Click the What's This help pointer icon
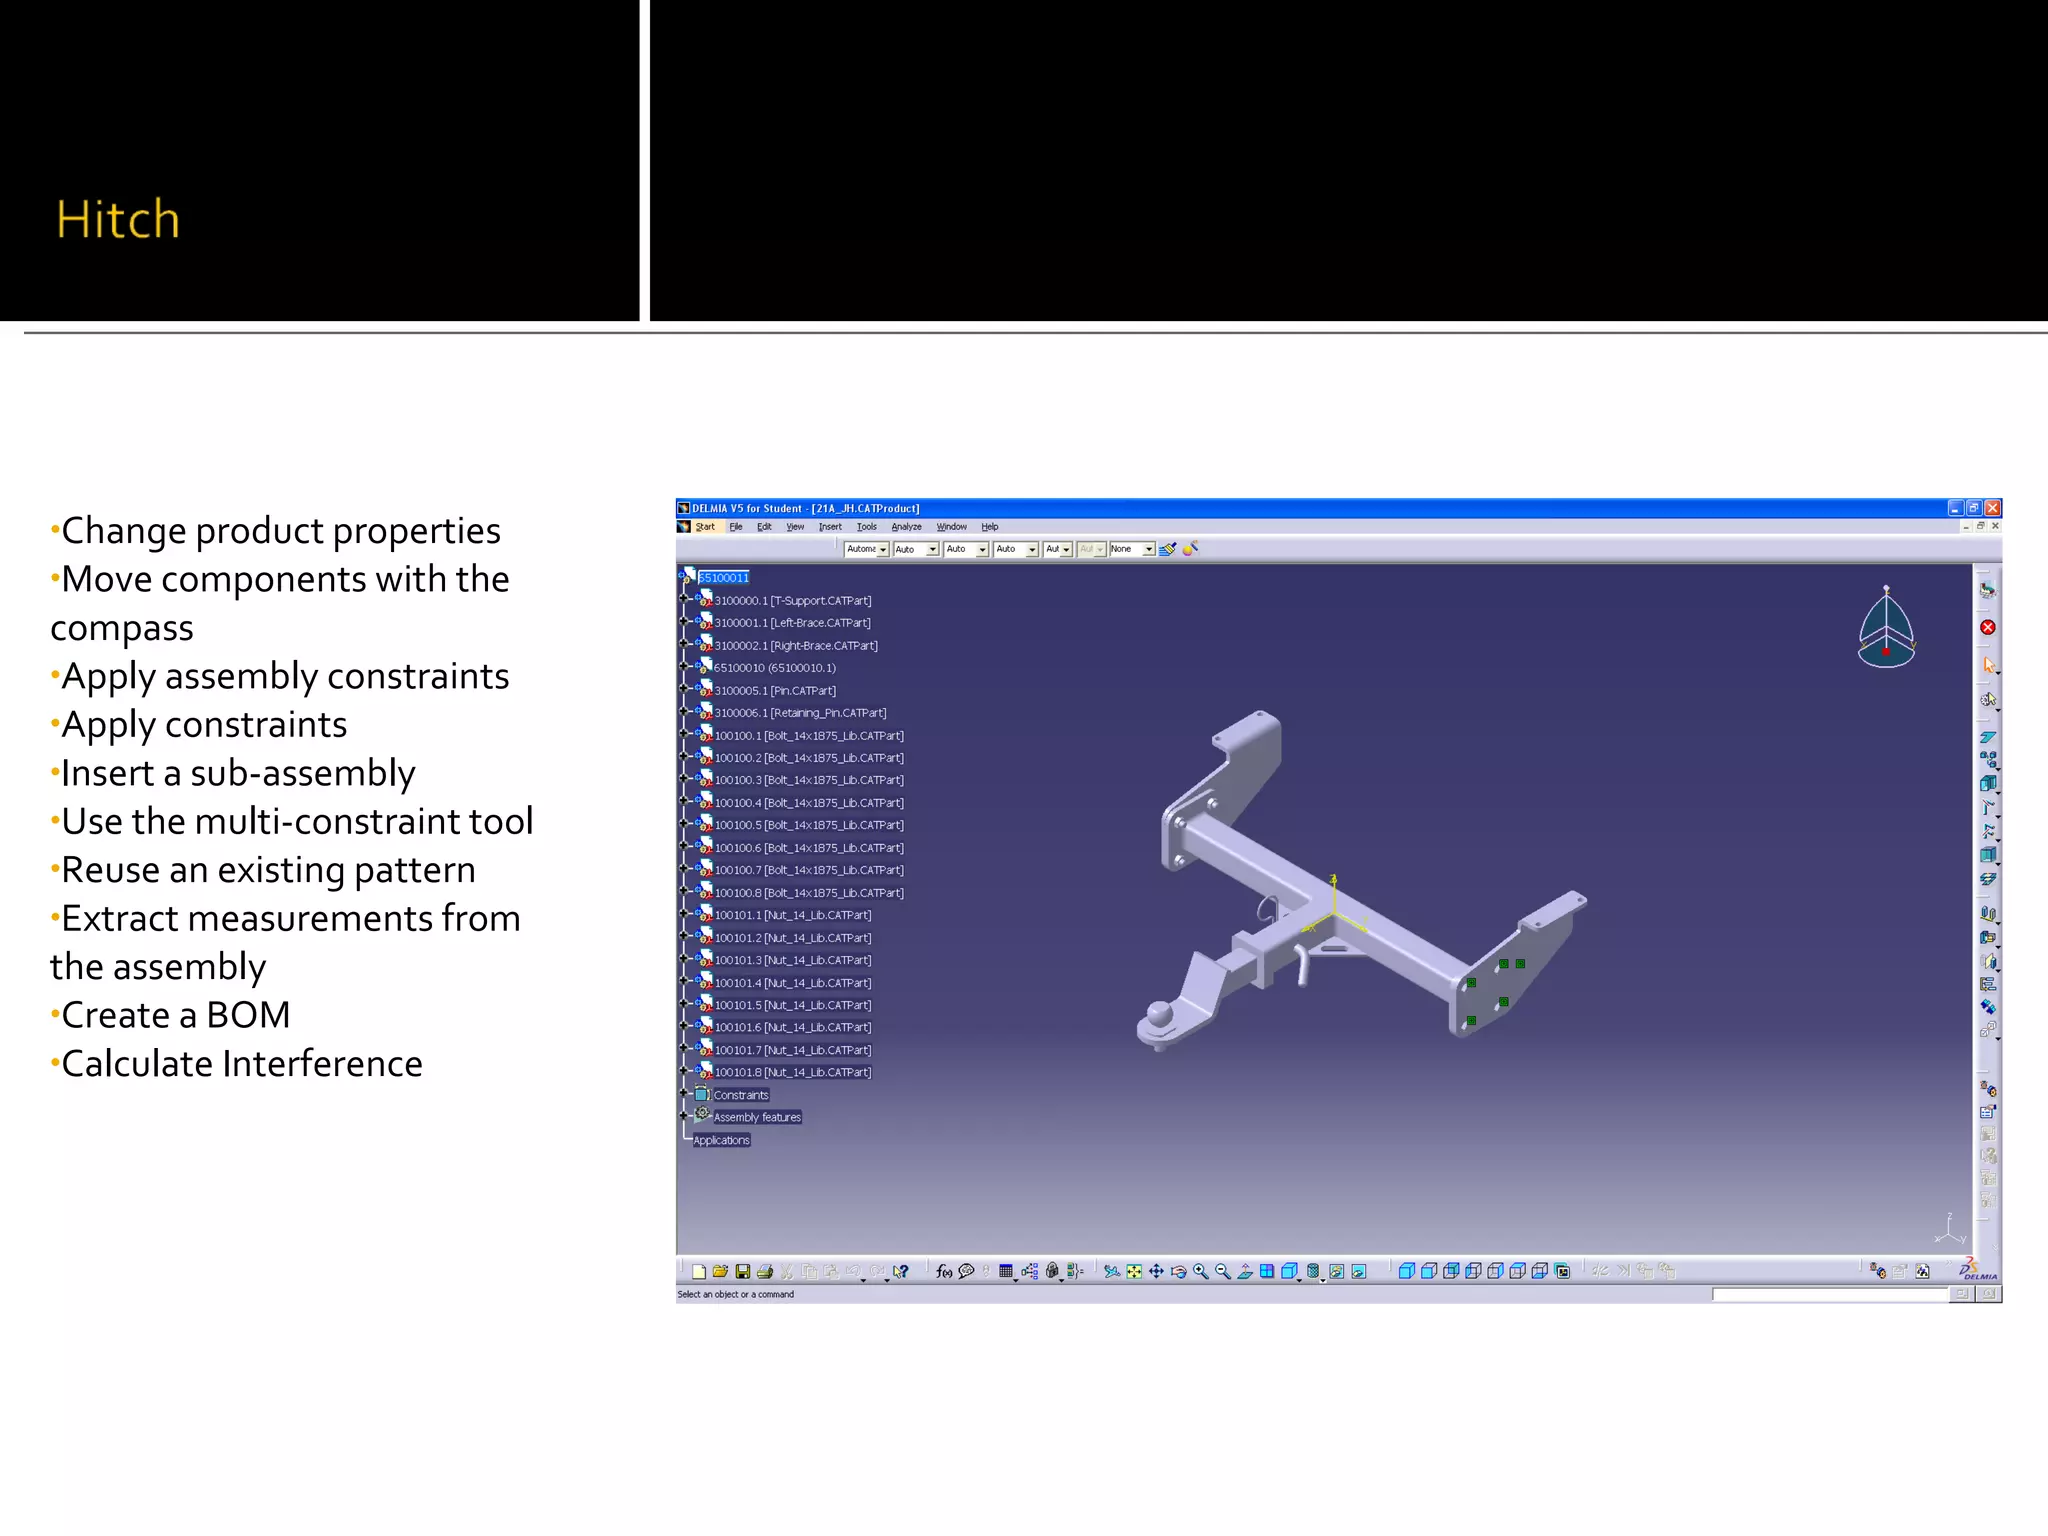 coord(901,1271)
